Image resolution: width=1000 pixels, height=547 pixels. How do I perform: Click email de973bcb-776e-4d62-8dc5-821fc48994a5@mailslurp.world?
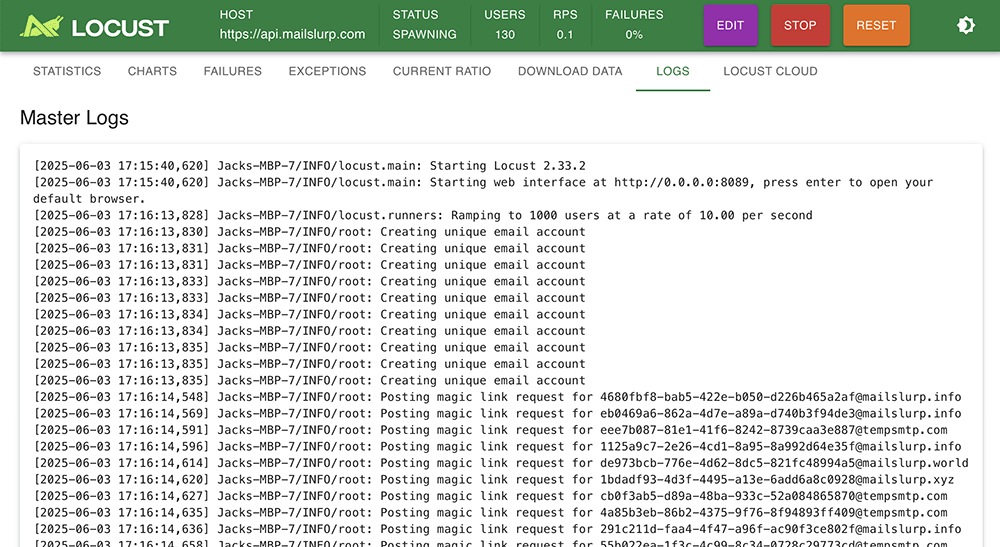pos(784,463)
